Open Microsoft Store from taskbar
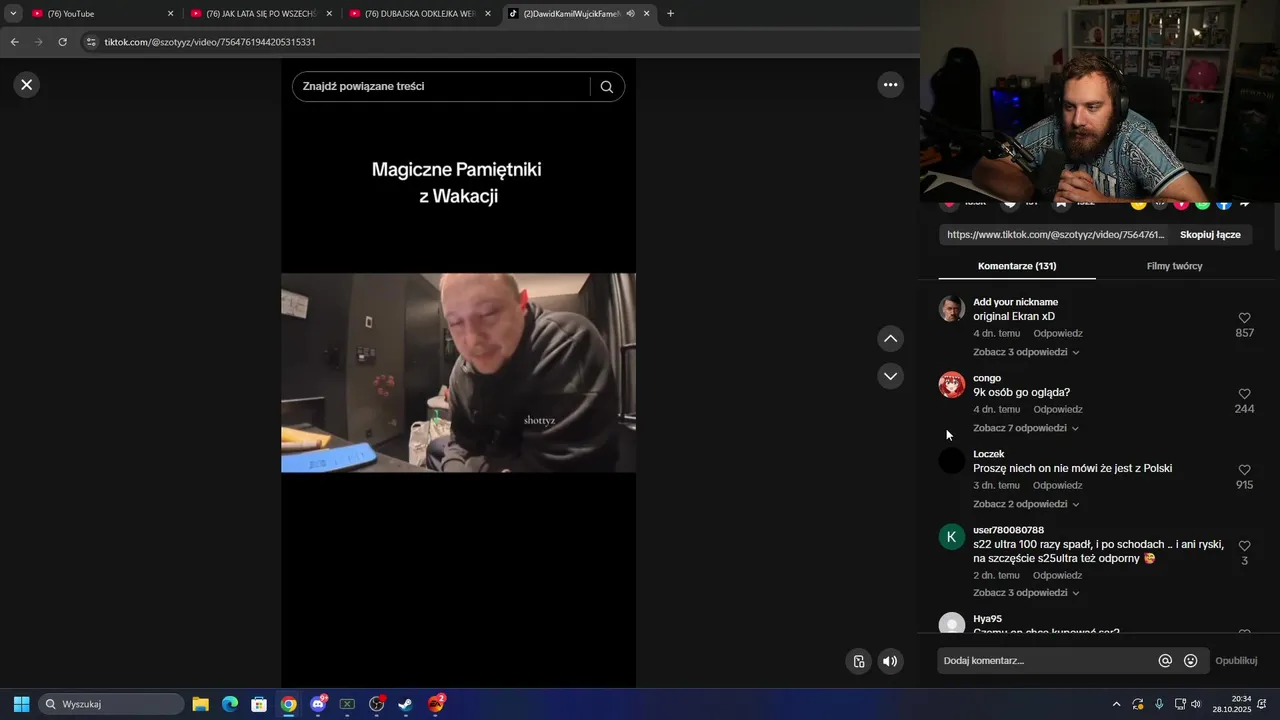Screen dimensions: 1280x720 click(x=259, y=704)
